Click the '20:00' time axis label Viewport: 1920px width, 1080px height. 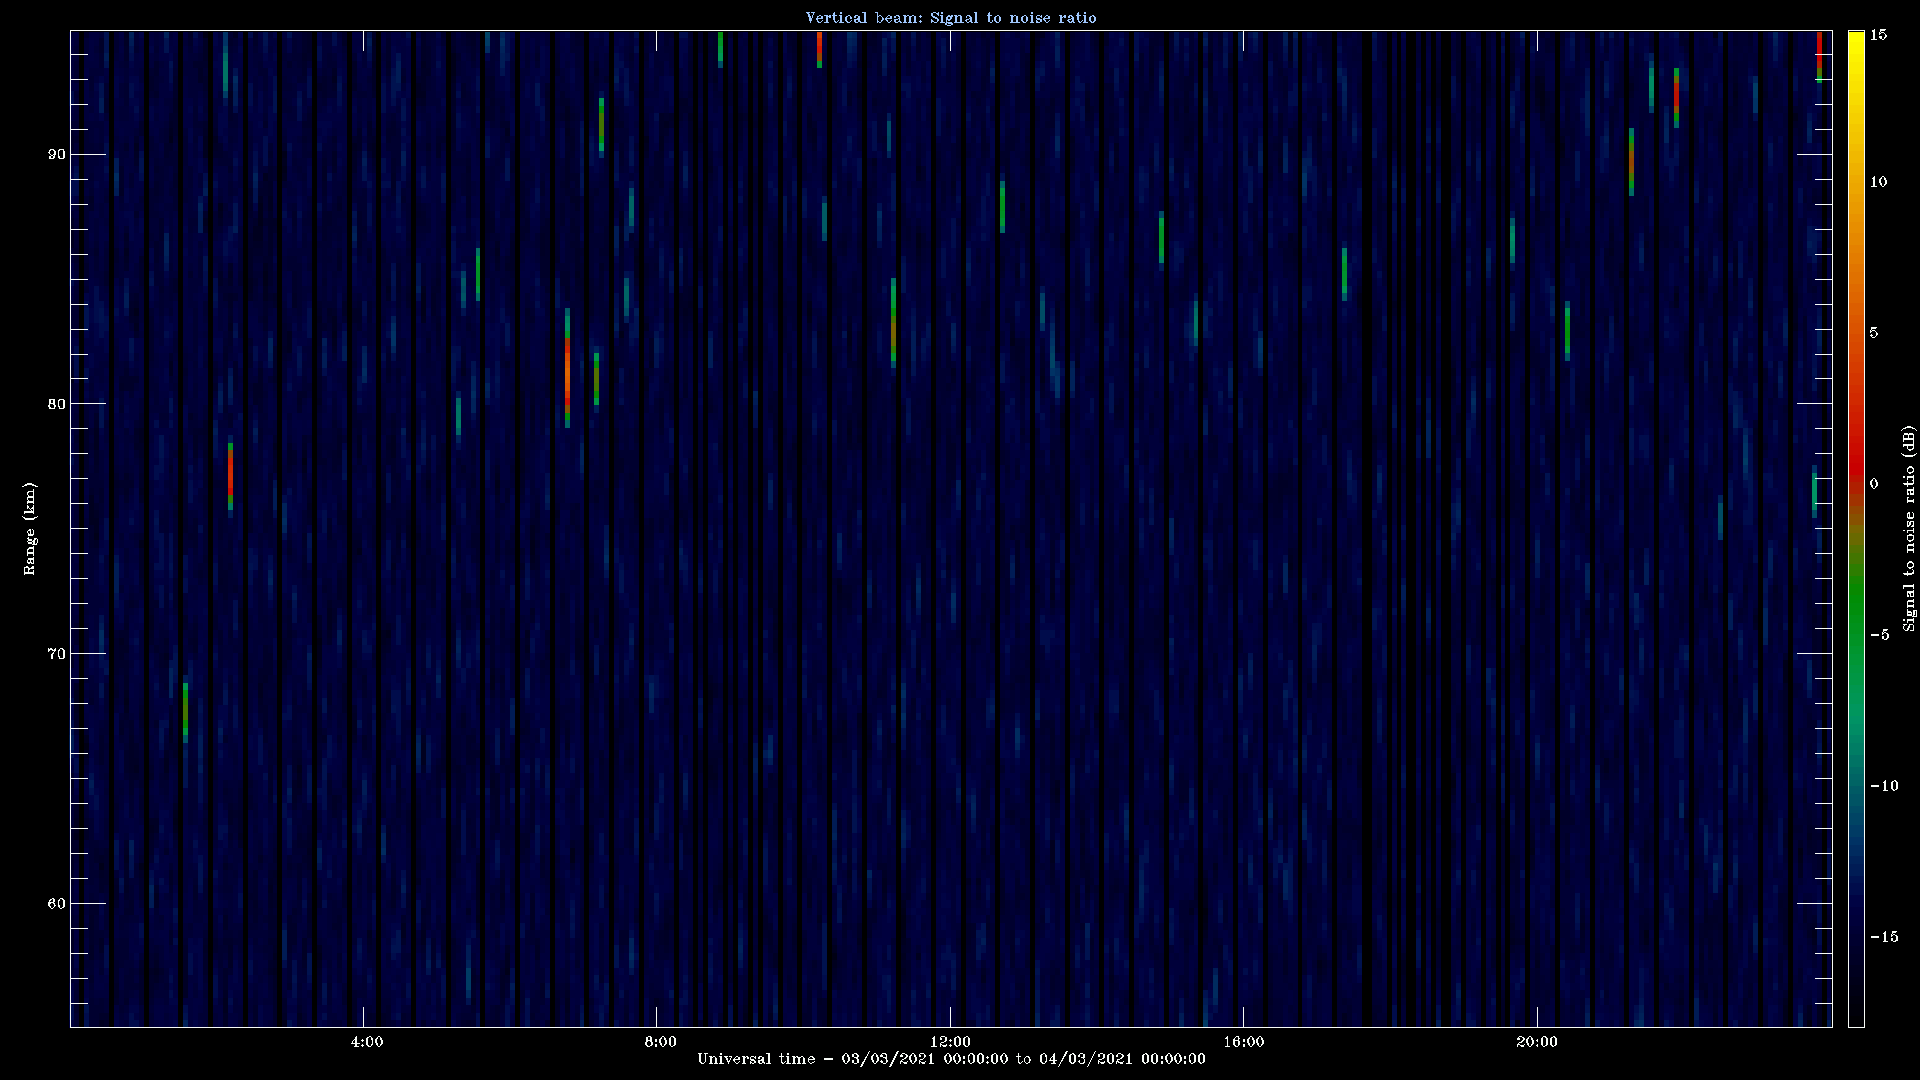pos(1537,1042)
